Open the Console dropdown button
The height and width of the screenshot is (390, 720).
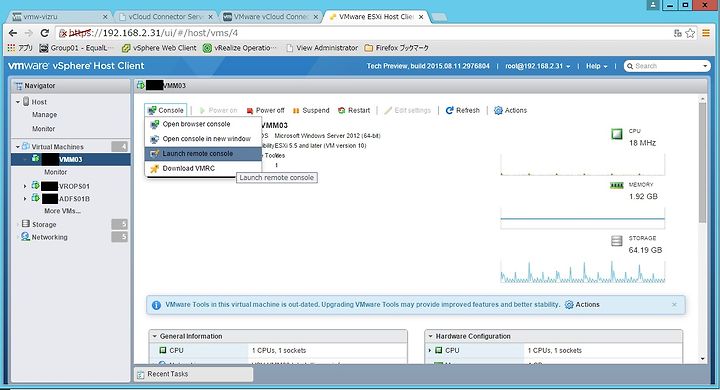click(x=166, y=110)
